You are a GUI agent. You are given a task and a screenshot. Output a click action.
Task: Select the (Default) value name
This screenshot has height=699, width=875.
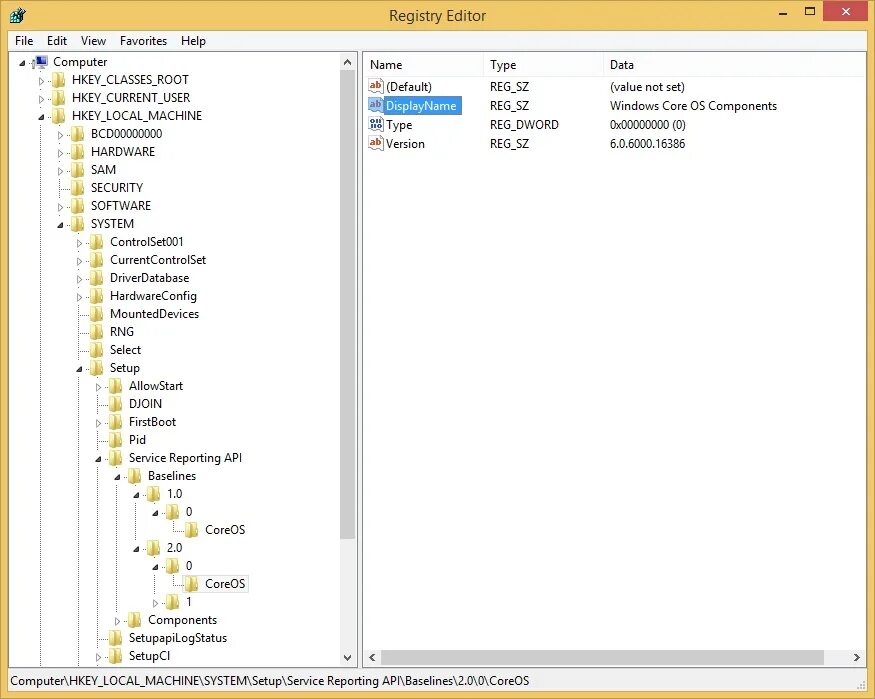click(x=409, y=87)
